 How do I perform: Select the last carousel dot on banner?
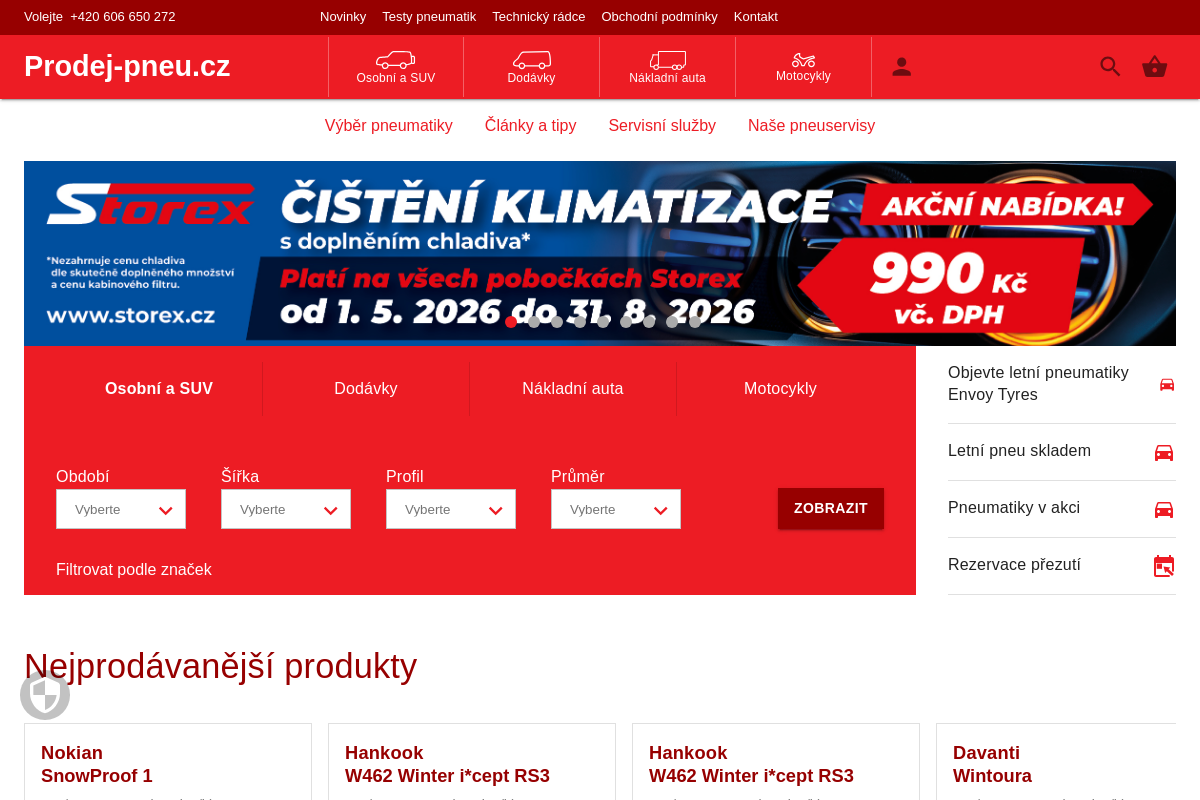click(x=695, y=322)
